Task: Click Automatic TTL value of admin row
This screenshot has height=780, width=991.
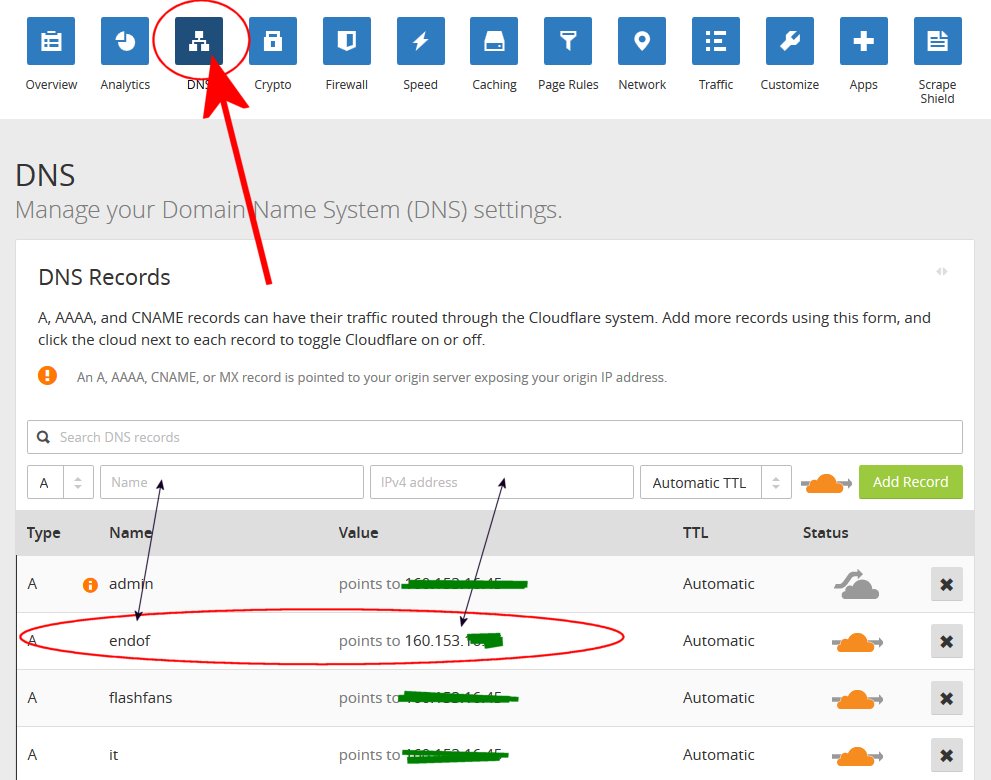Action: pyautogui.click(x=719, y=584)
